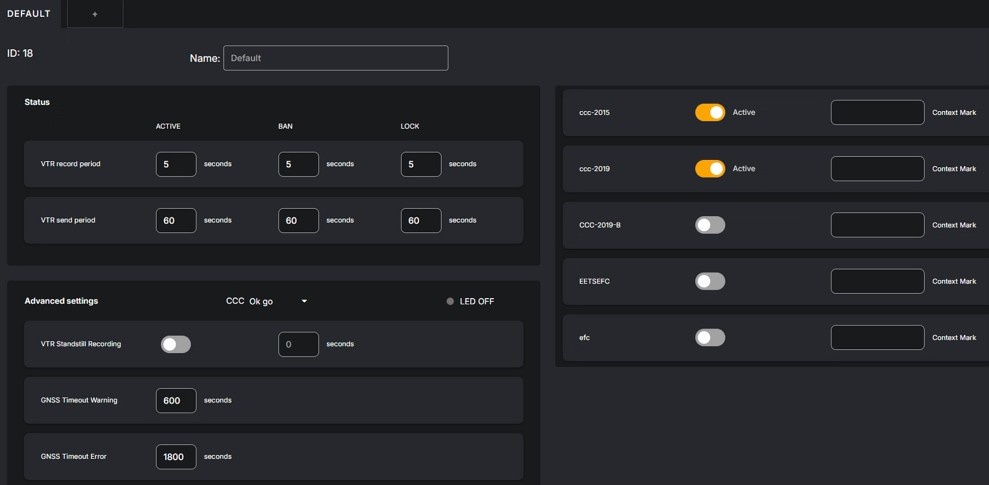Click ccc-2015 Context Mark field
The image size is (989, 485).
877,112
